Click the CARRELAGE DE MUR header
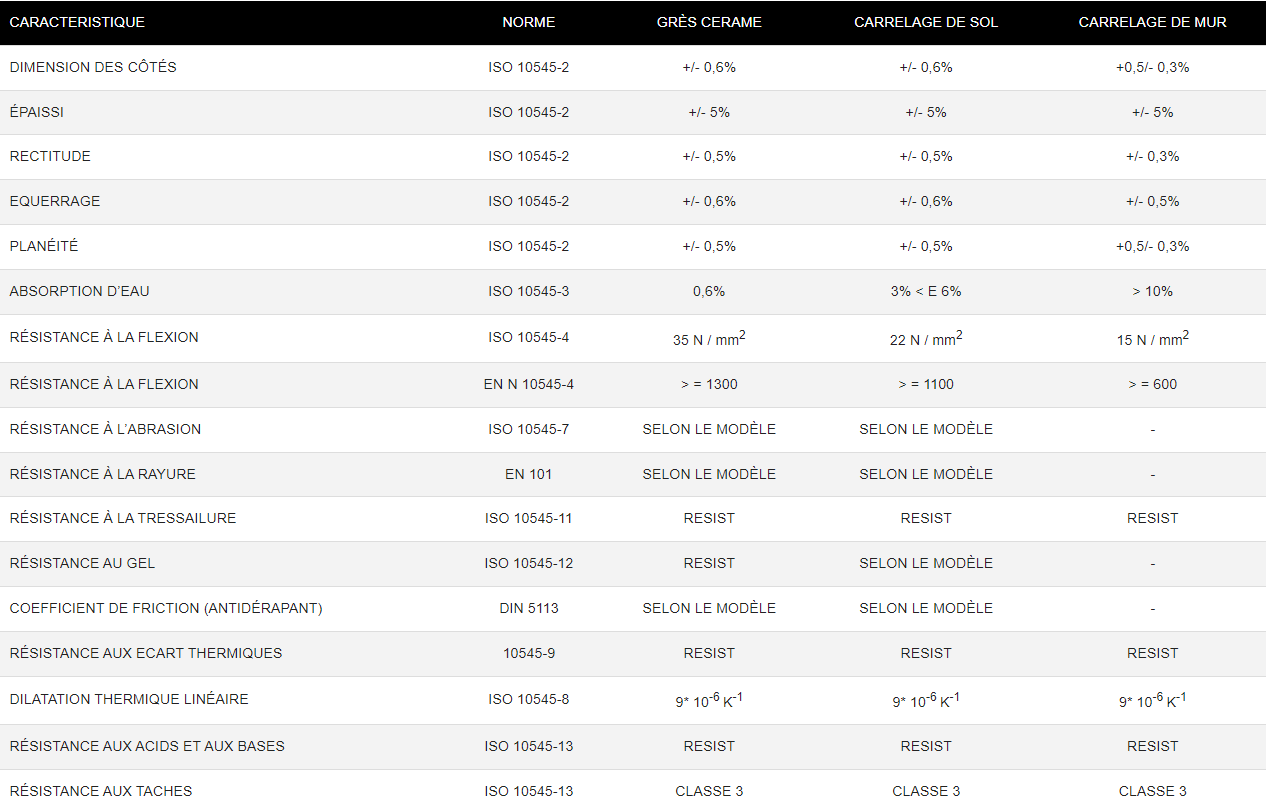 [x=1152, y=22]
